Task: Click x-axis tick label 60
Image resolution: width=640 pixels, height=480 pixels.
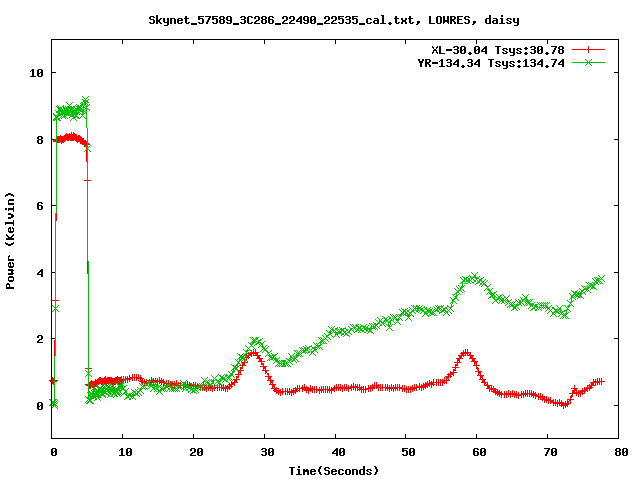Action: 480,452
